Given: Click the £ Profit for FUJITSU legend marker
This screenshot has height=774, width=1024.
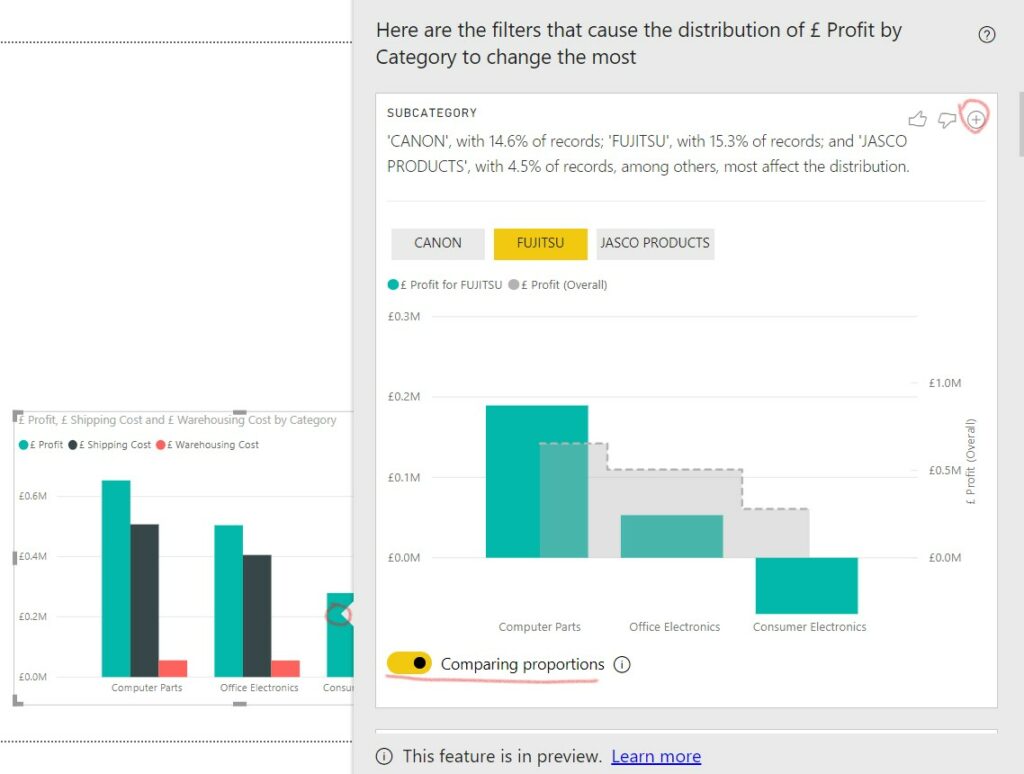Looking at the screenshot, I should (x=393, y=285).
